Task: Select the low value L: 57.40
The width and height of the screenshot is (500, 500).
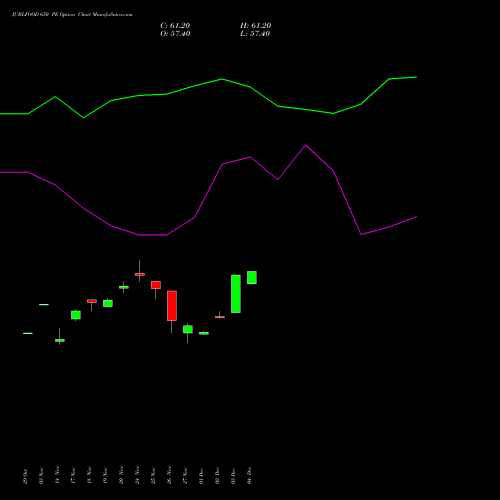Action: [255, 34]
